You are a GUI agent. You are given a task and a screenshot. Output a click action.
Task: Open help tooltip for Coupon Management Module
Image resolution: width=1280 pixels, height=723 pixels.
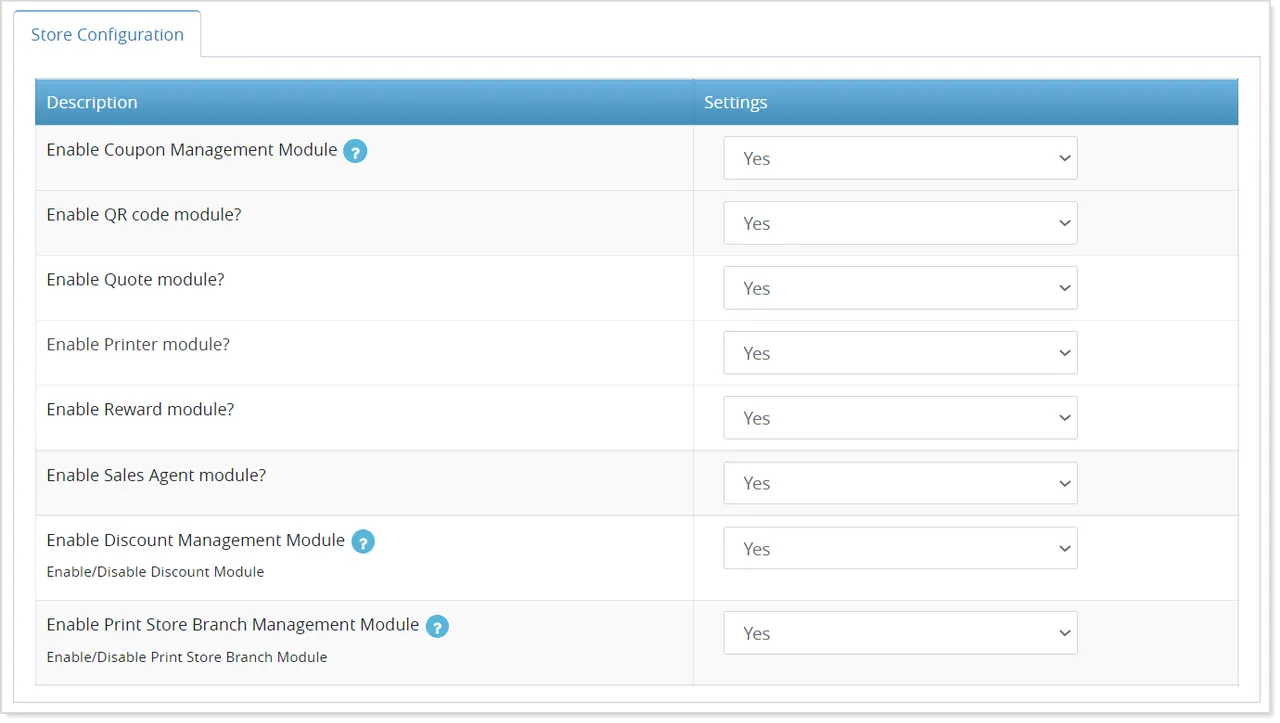click(354, 150)
